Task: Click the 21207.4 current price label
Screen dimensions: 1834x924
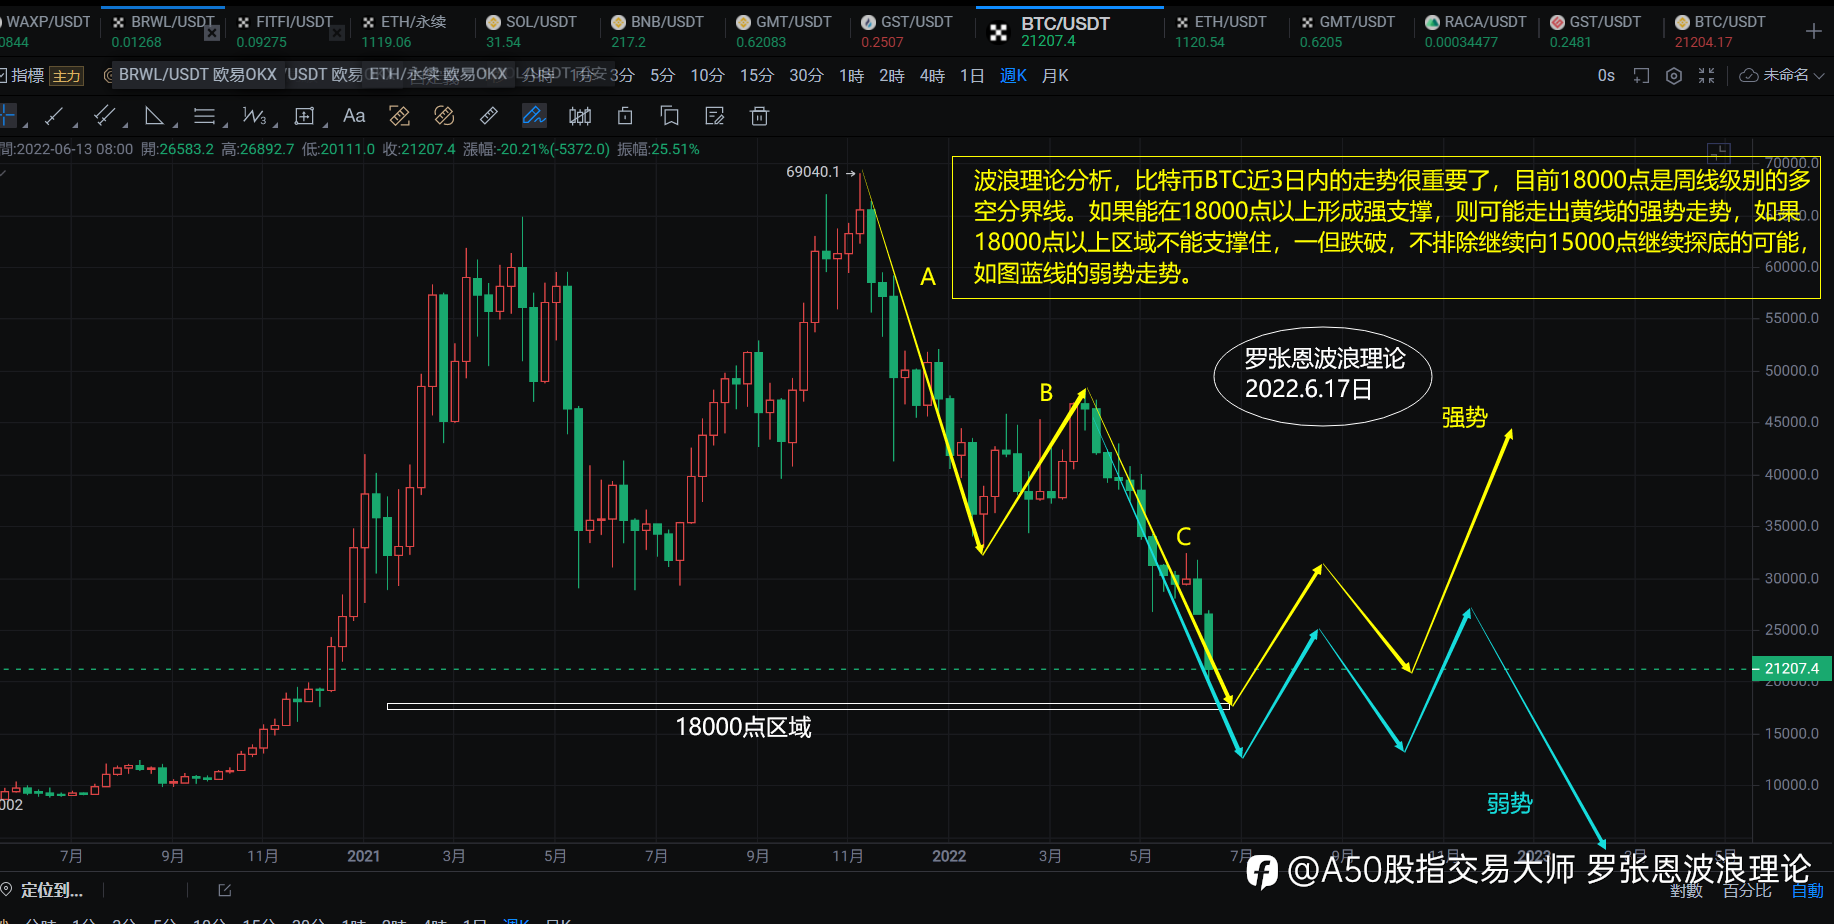Action: pyautogui.click(x=1790, y=669)
